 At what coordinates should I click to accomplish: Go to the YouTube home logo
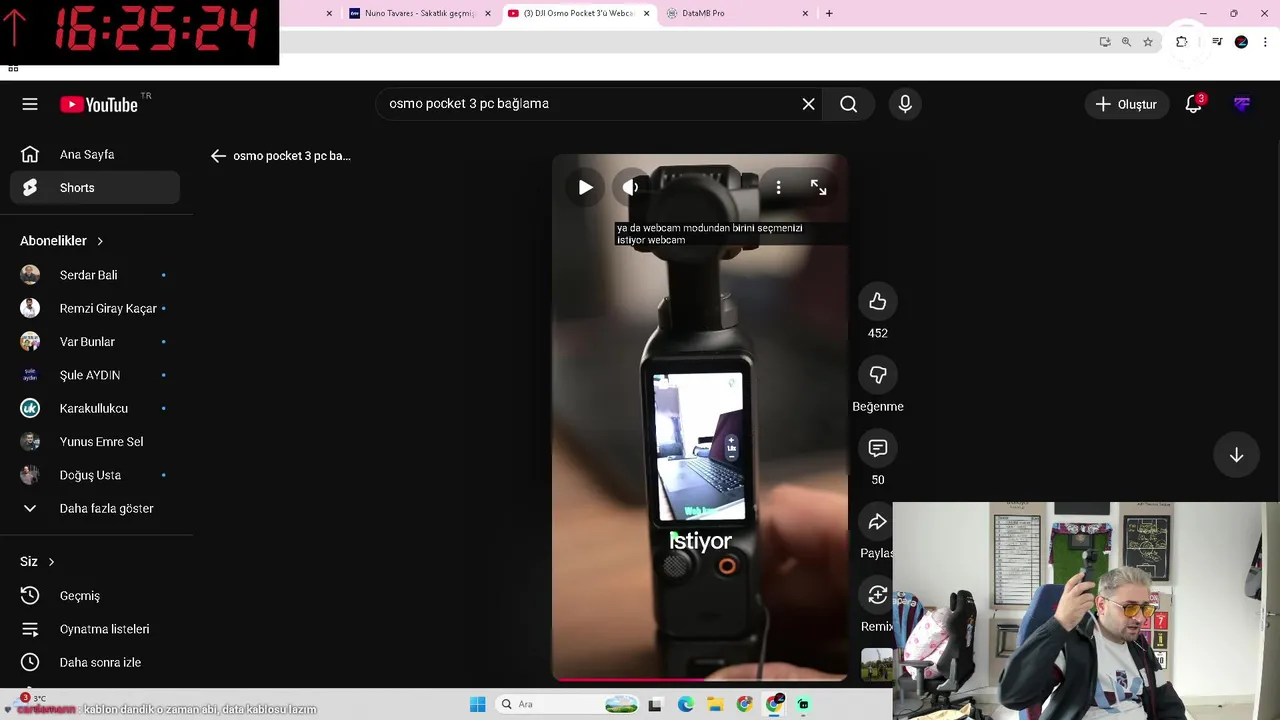coord(98,104)
